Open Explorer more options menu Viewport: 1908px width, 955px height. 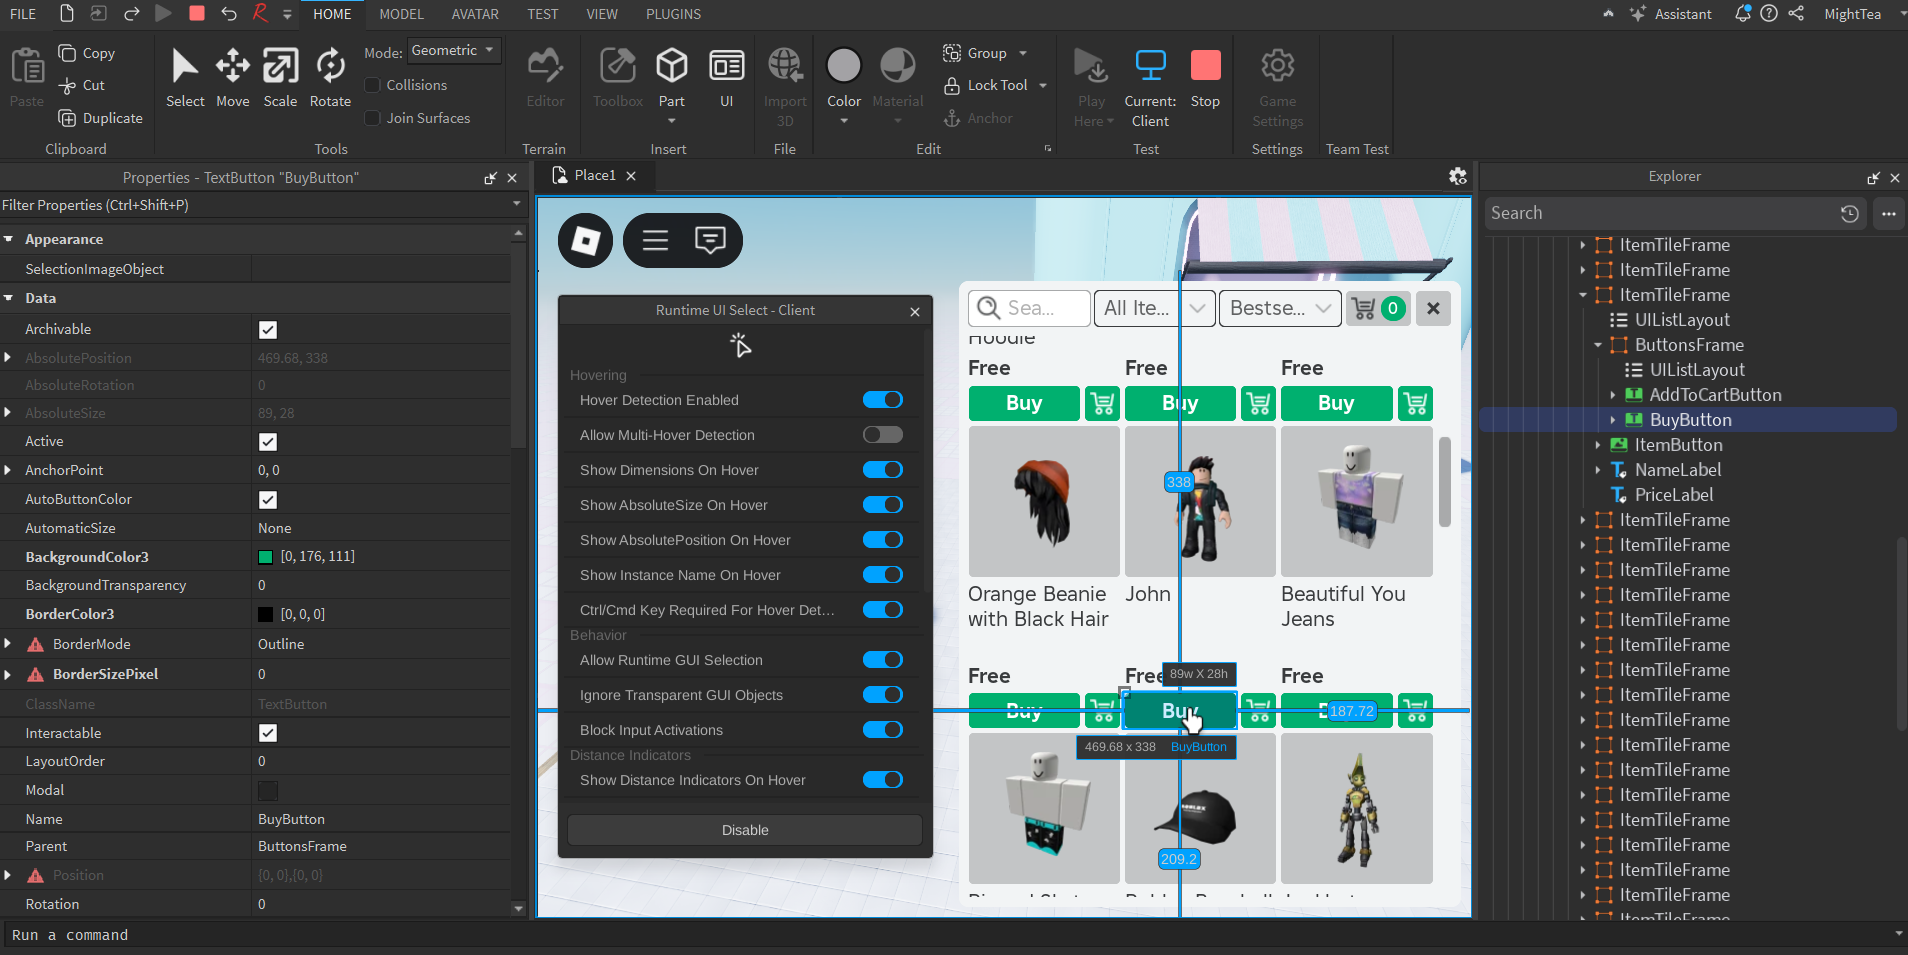[x=1888, y=213]
